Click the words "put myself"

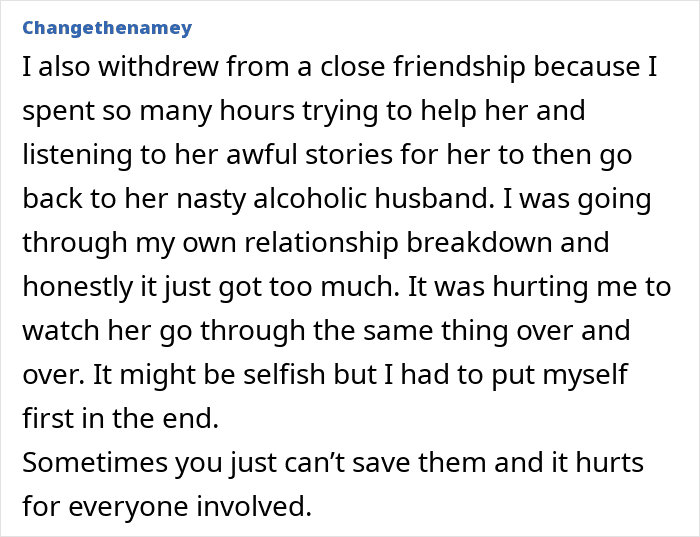coord(560,374)
